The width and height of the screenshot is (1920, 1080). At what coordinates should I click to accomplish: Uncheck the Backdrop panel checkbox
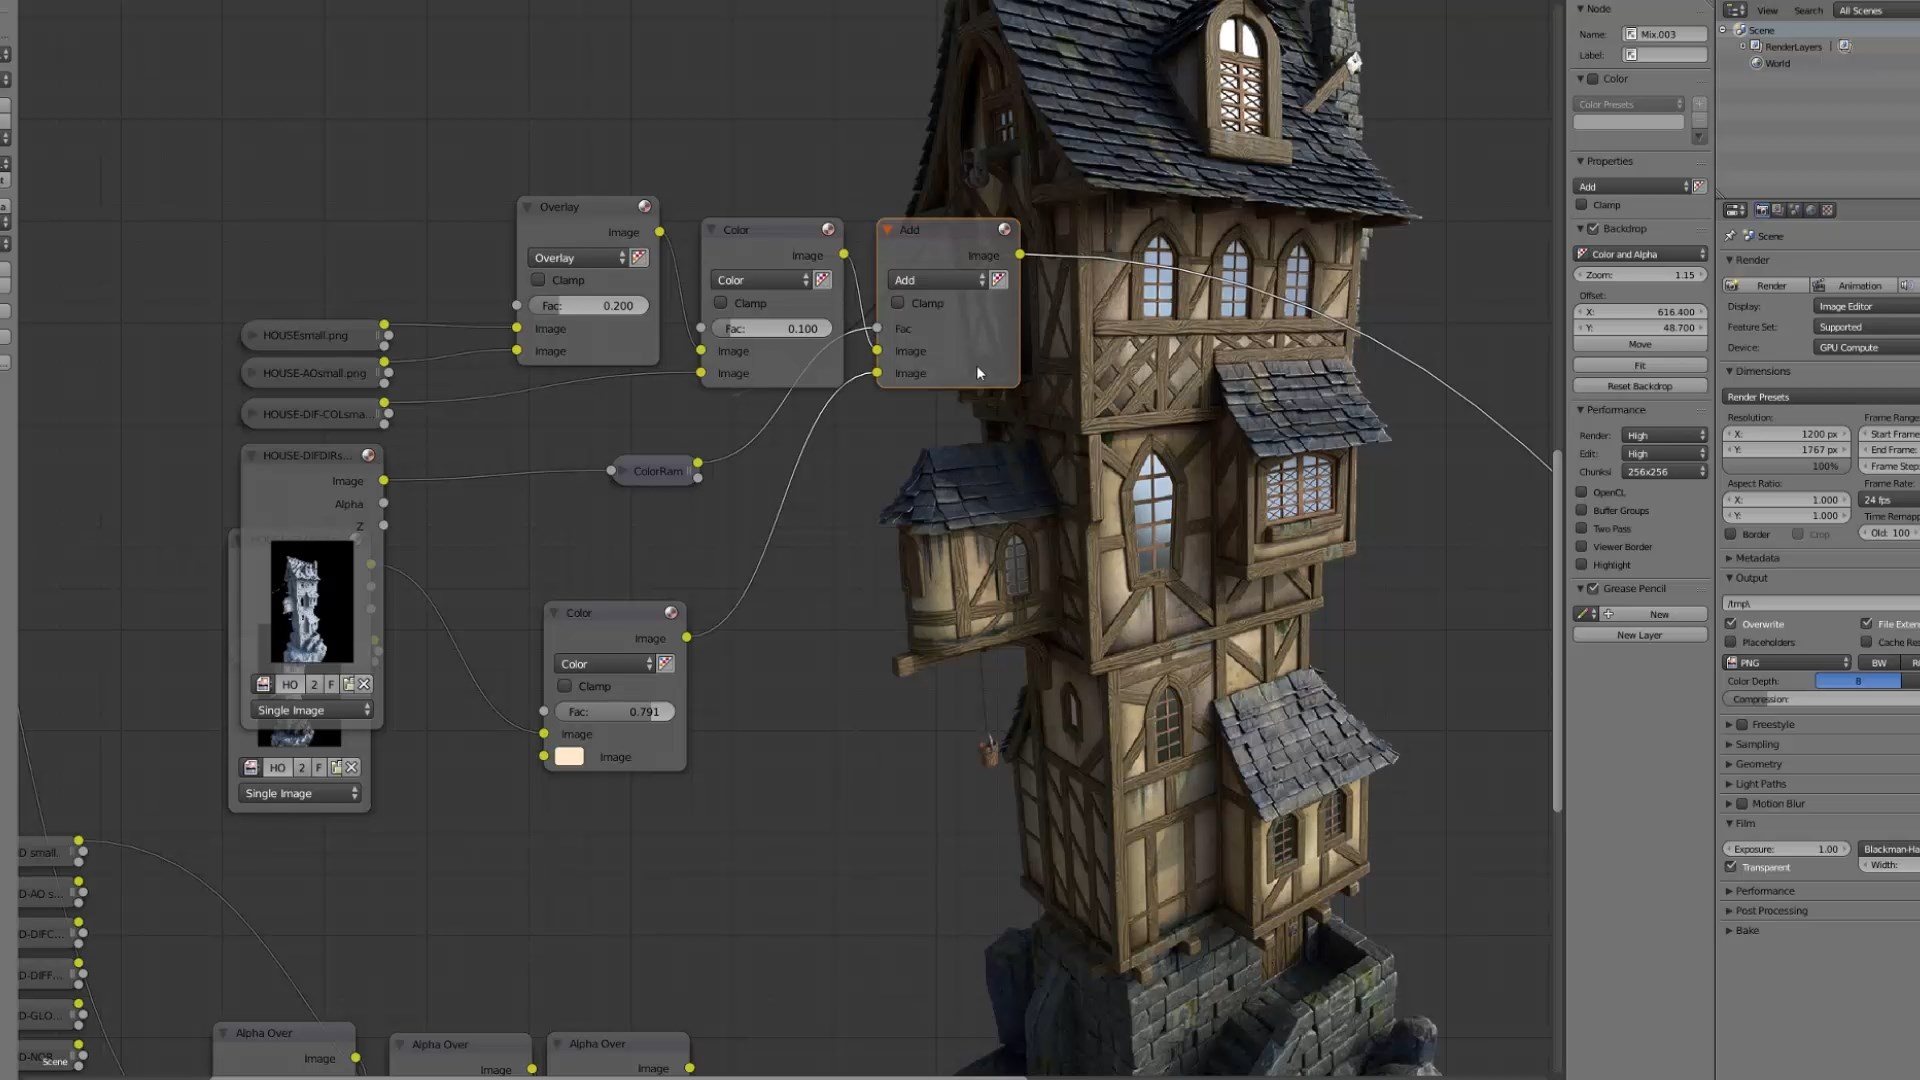tap(1594, 229)
